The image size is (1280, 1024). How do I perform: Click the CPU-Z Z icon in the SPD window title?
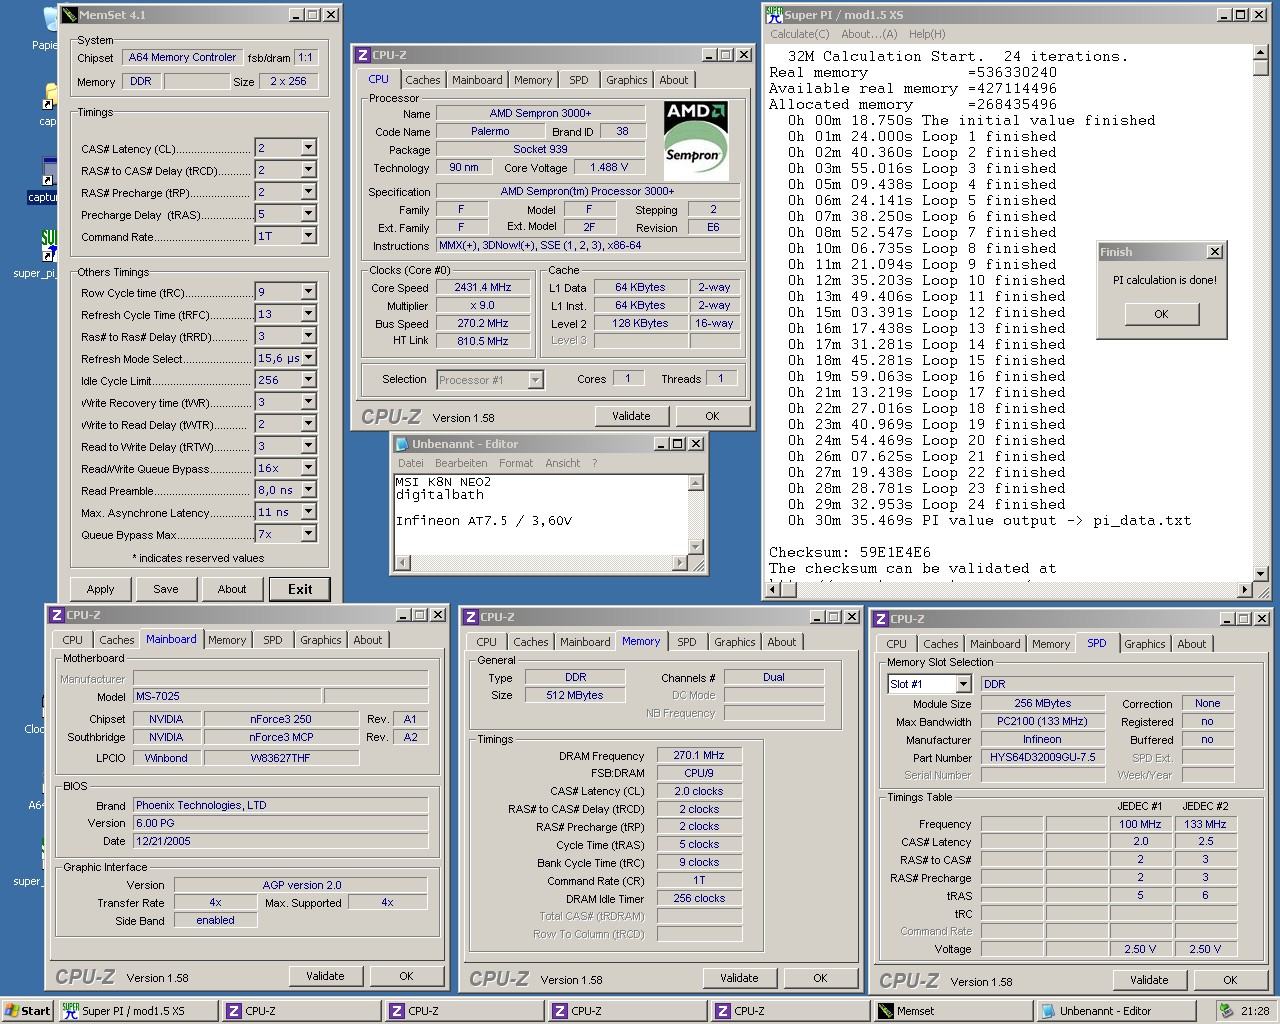tap(881, 619)
